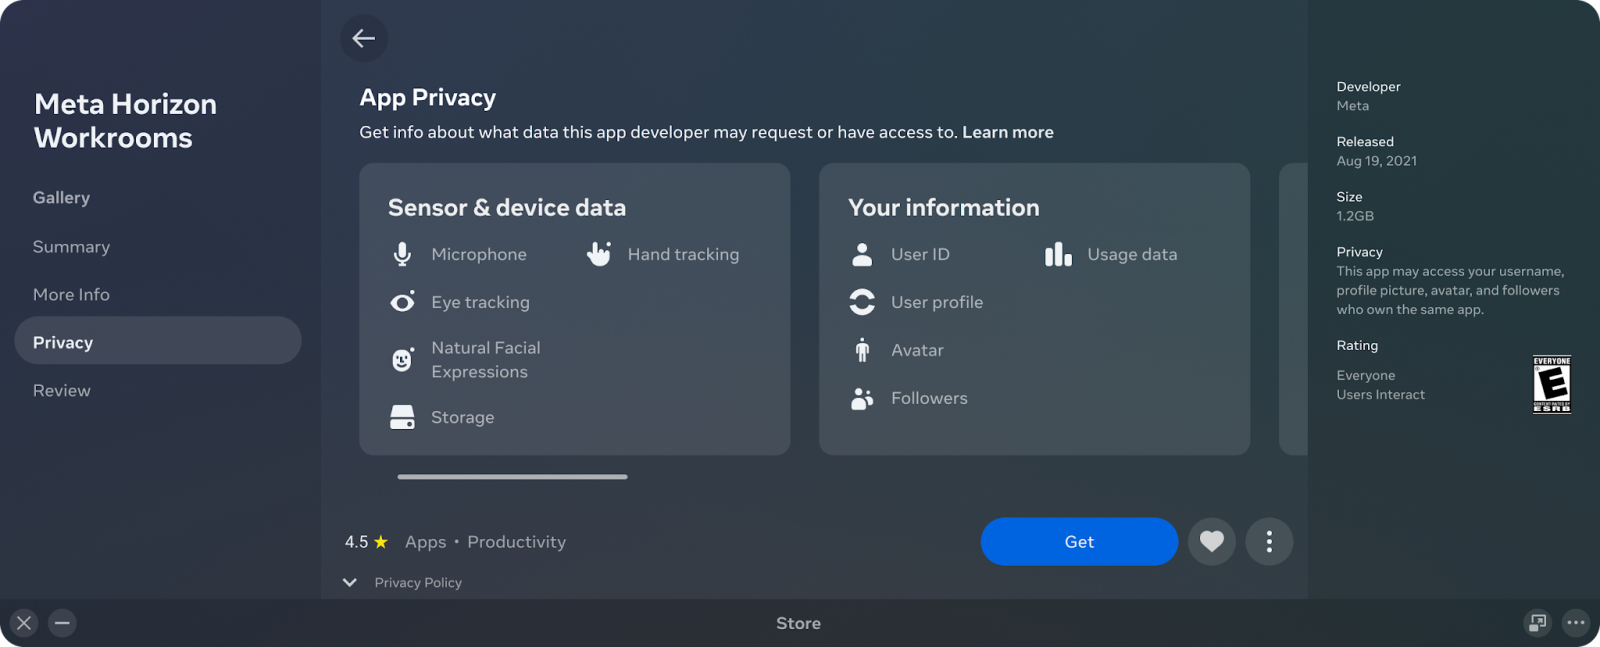
Task: Click the Followers label
Action: click(x=929, y=398)
